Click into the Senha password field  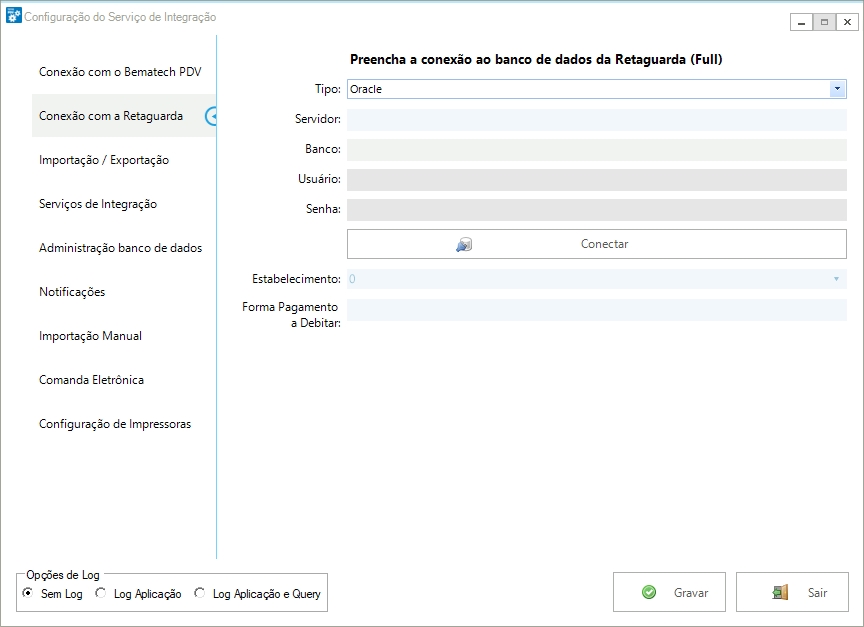[x=597, y=209]
